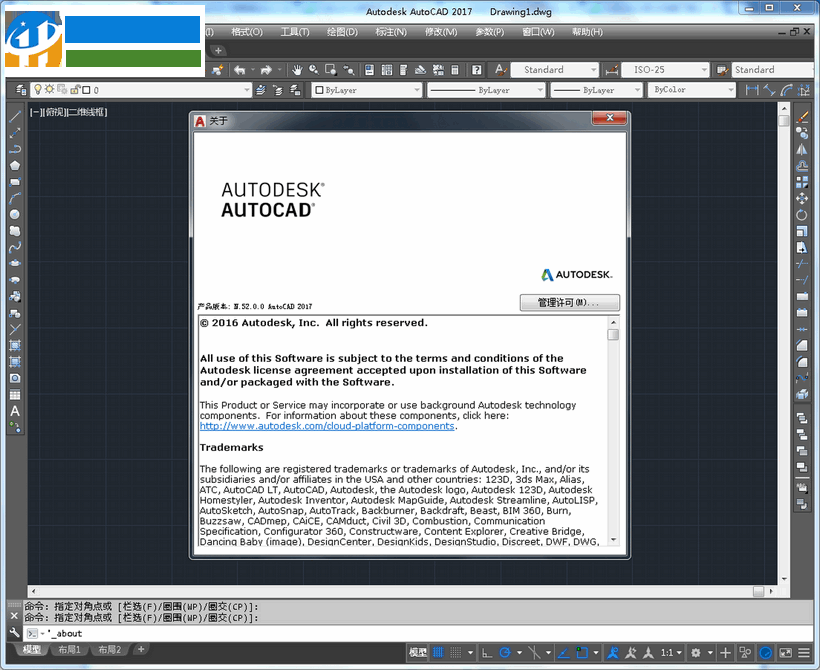This screenshot has width=820, height=670.
Task: Select the Rectangle tool
Action: click(x=13, y=181)
